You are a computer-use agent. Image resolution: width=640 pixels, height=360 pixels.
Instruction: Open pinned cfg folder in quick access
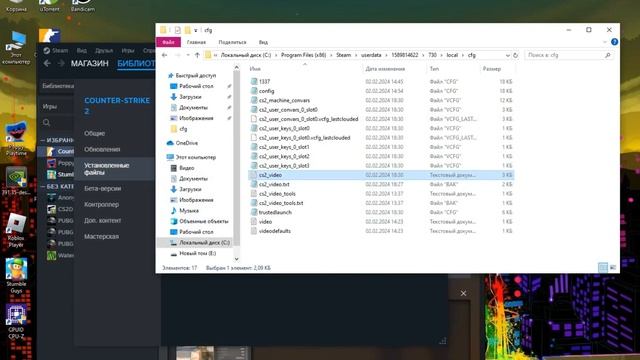[x=183, y=129]
